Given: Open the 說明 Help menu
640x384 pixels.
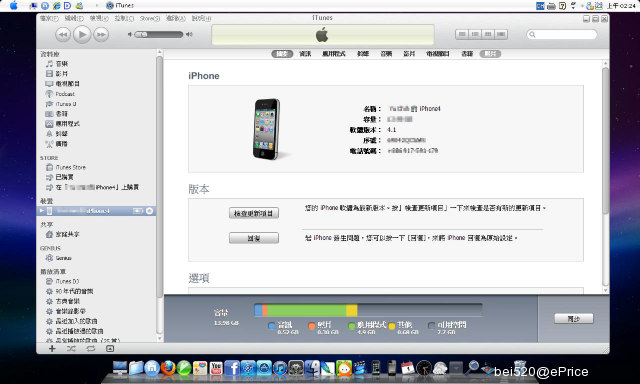Looking at the screenshot, I should pyautogui.click(x=201, y=18).
